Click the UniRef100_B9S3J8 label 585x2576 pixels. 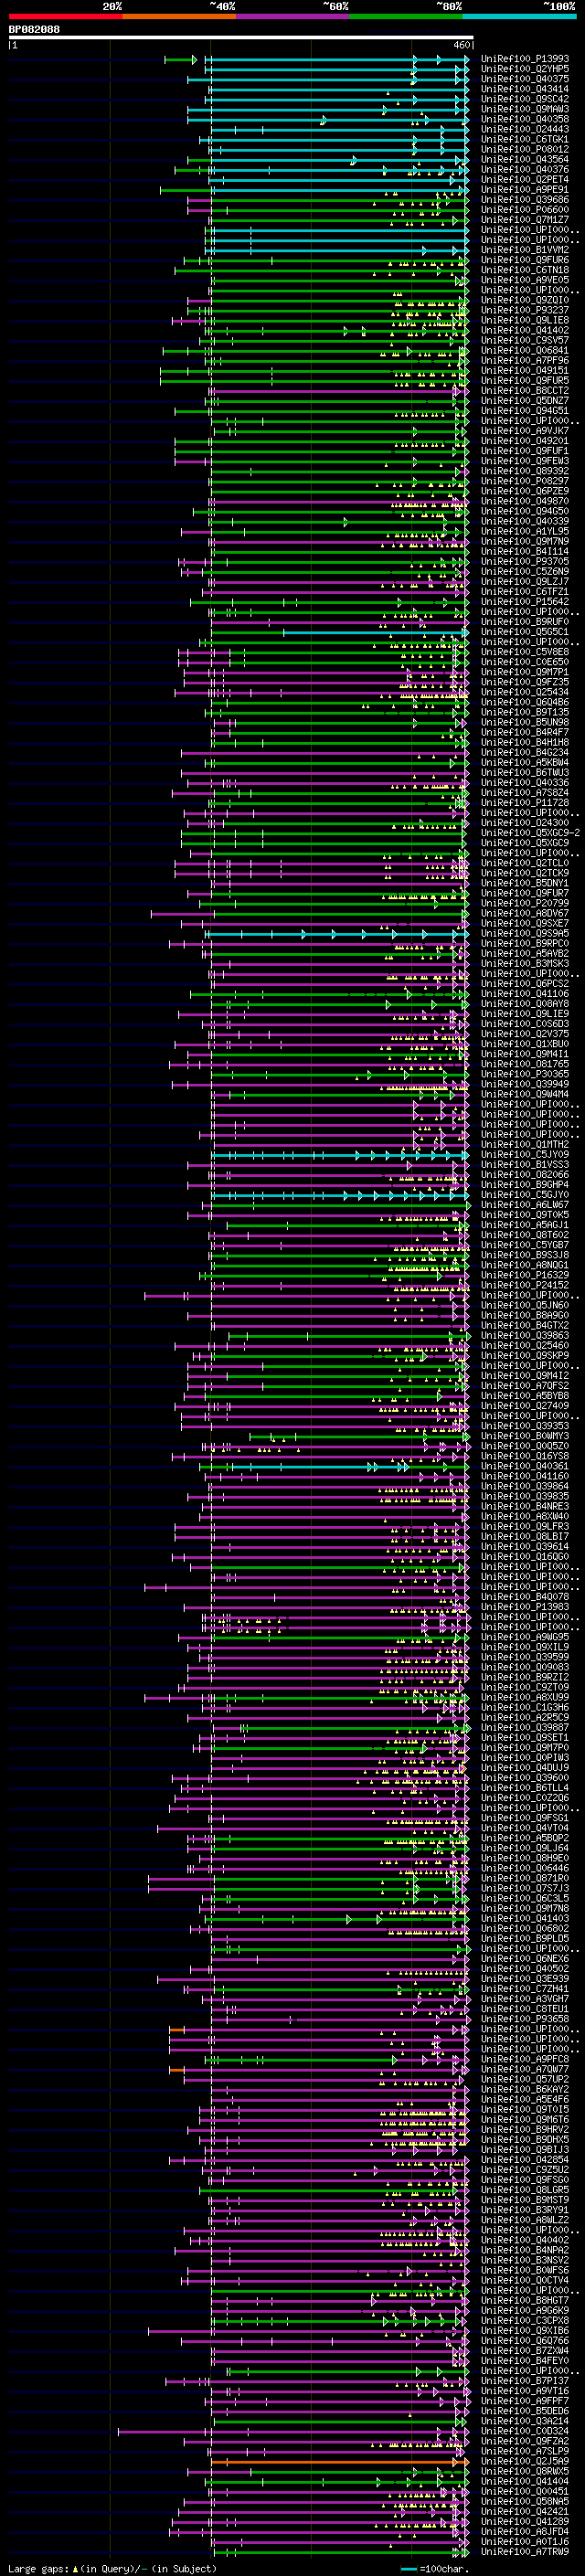[525, 1254]
